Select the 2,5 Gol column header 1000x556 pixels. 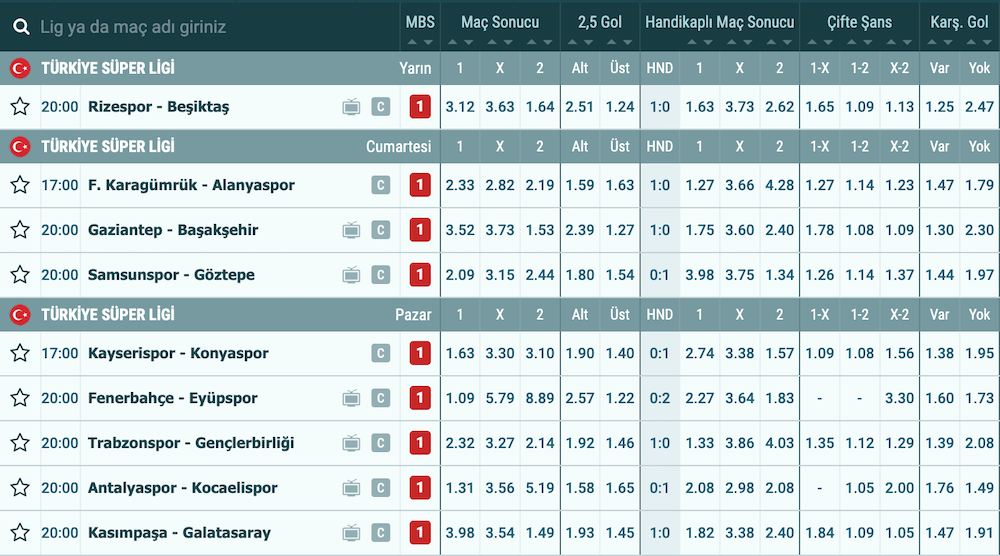(x=599, y=22)
